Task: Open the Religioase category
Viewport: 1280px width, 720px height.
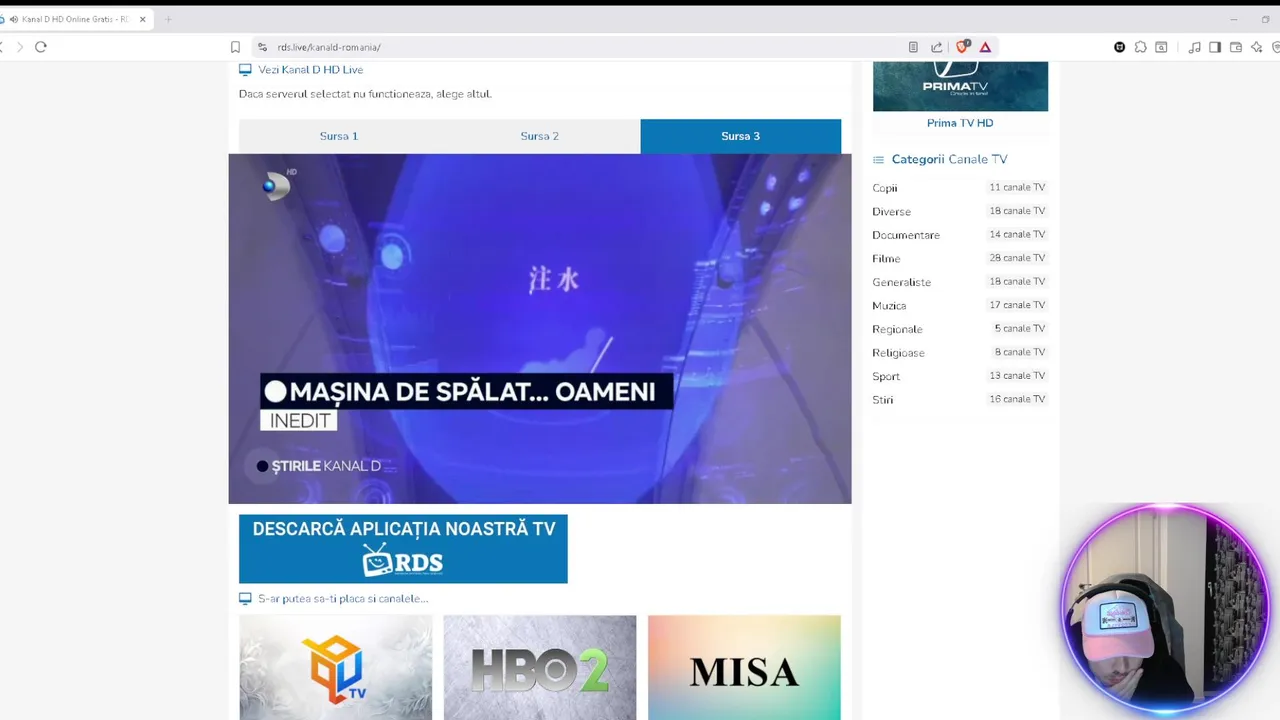Action: [x=898, y=353]
